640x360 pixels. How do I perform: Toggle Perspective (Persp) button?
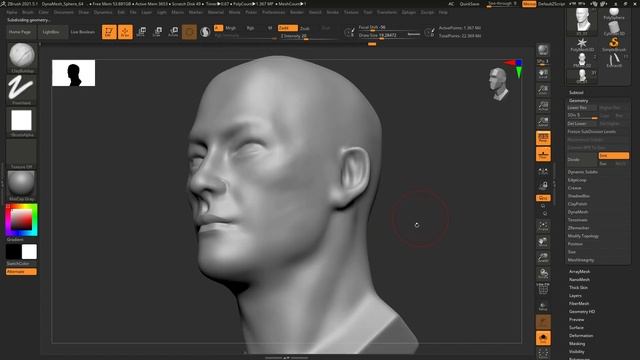pyautogui.click(x=543, y=138)
